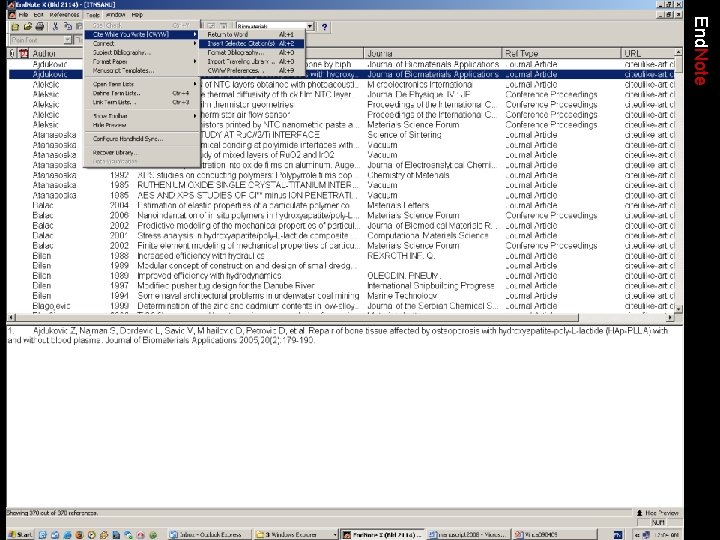Expand Format Paper submenu

click(x=142, y=62)
